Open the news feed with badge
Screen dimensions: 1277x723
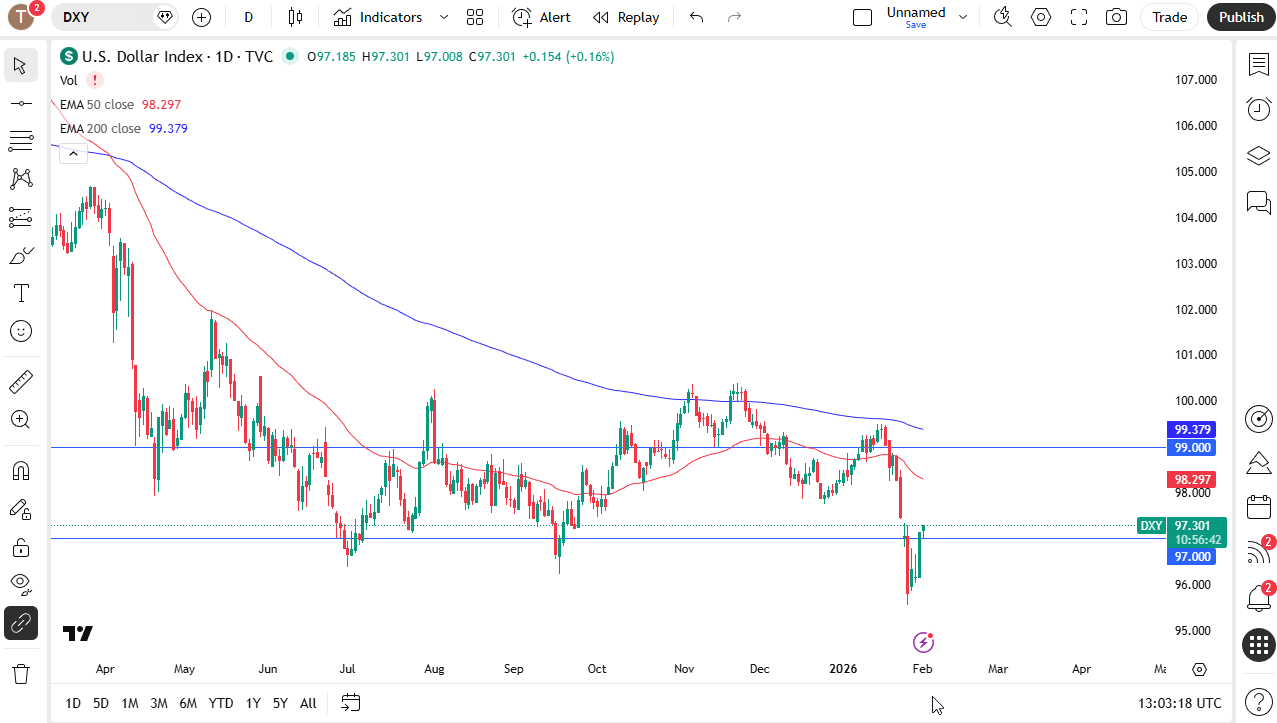tap(1258, 553)
